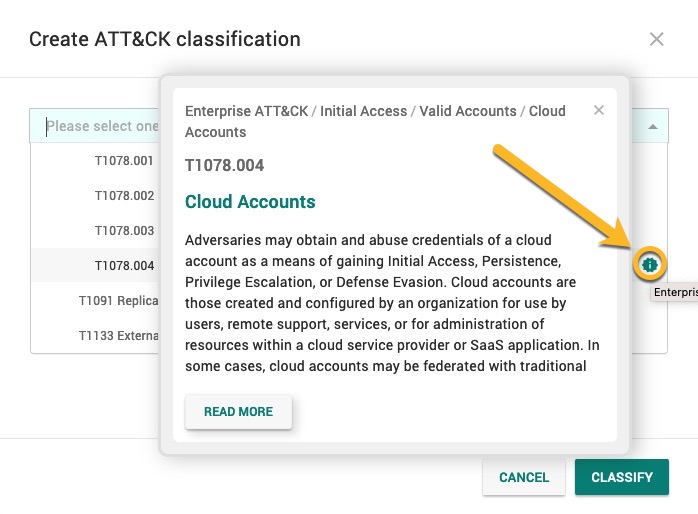This screenshot has height=514, width=698.
Task: Select the highlighted T1078.004 entry
Action: tap(124, 266)
